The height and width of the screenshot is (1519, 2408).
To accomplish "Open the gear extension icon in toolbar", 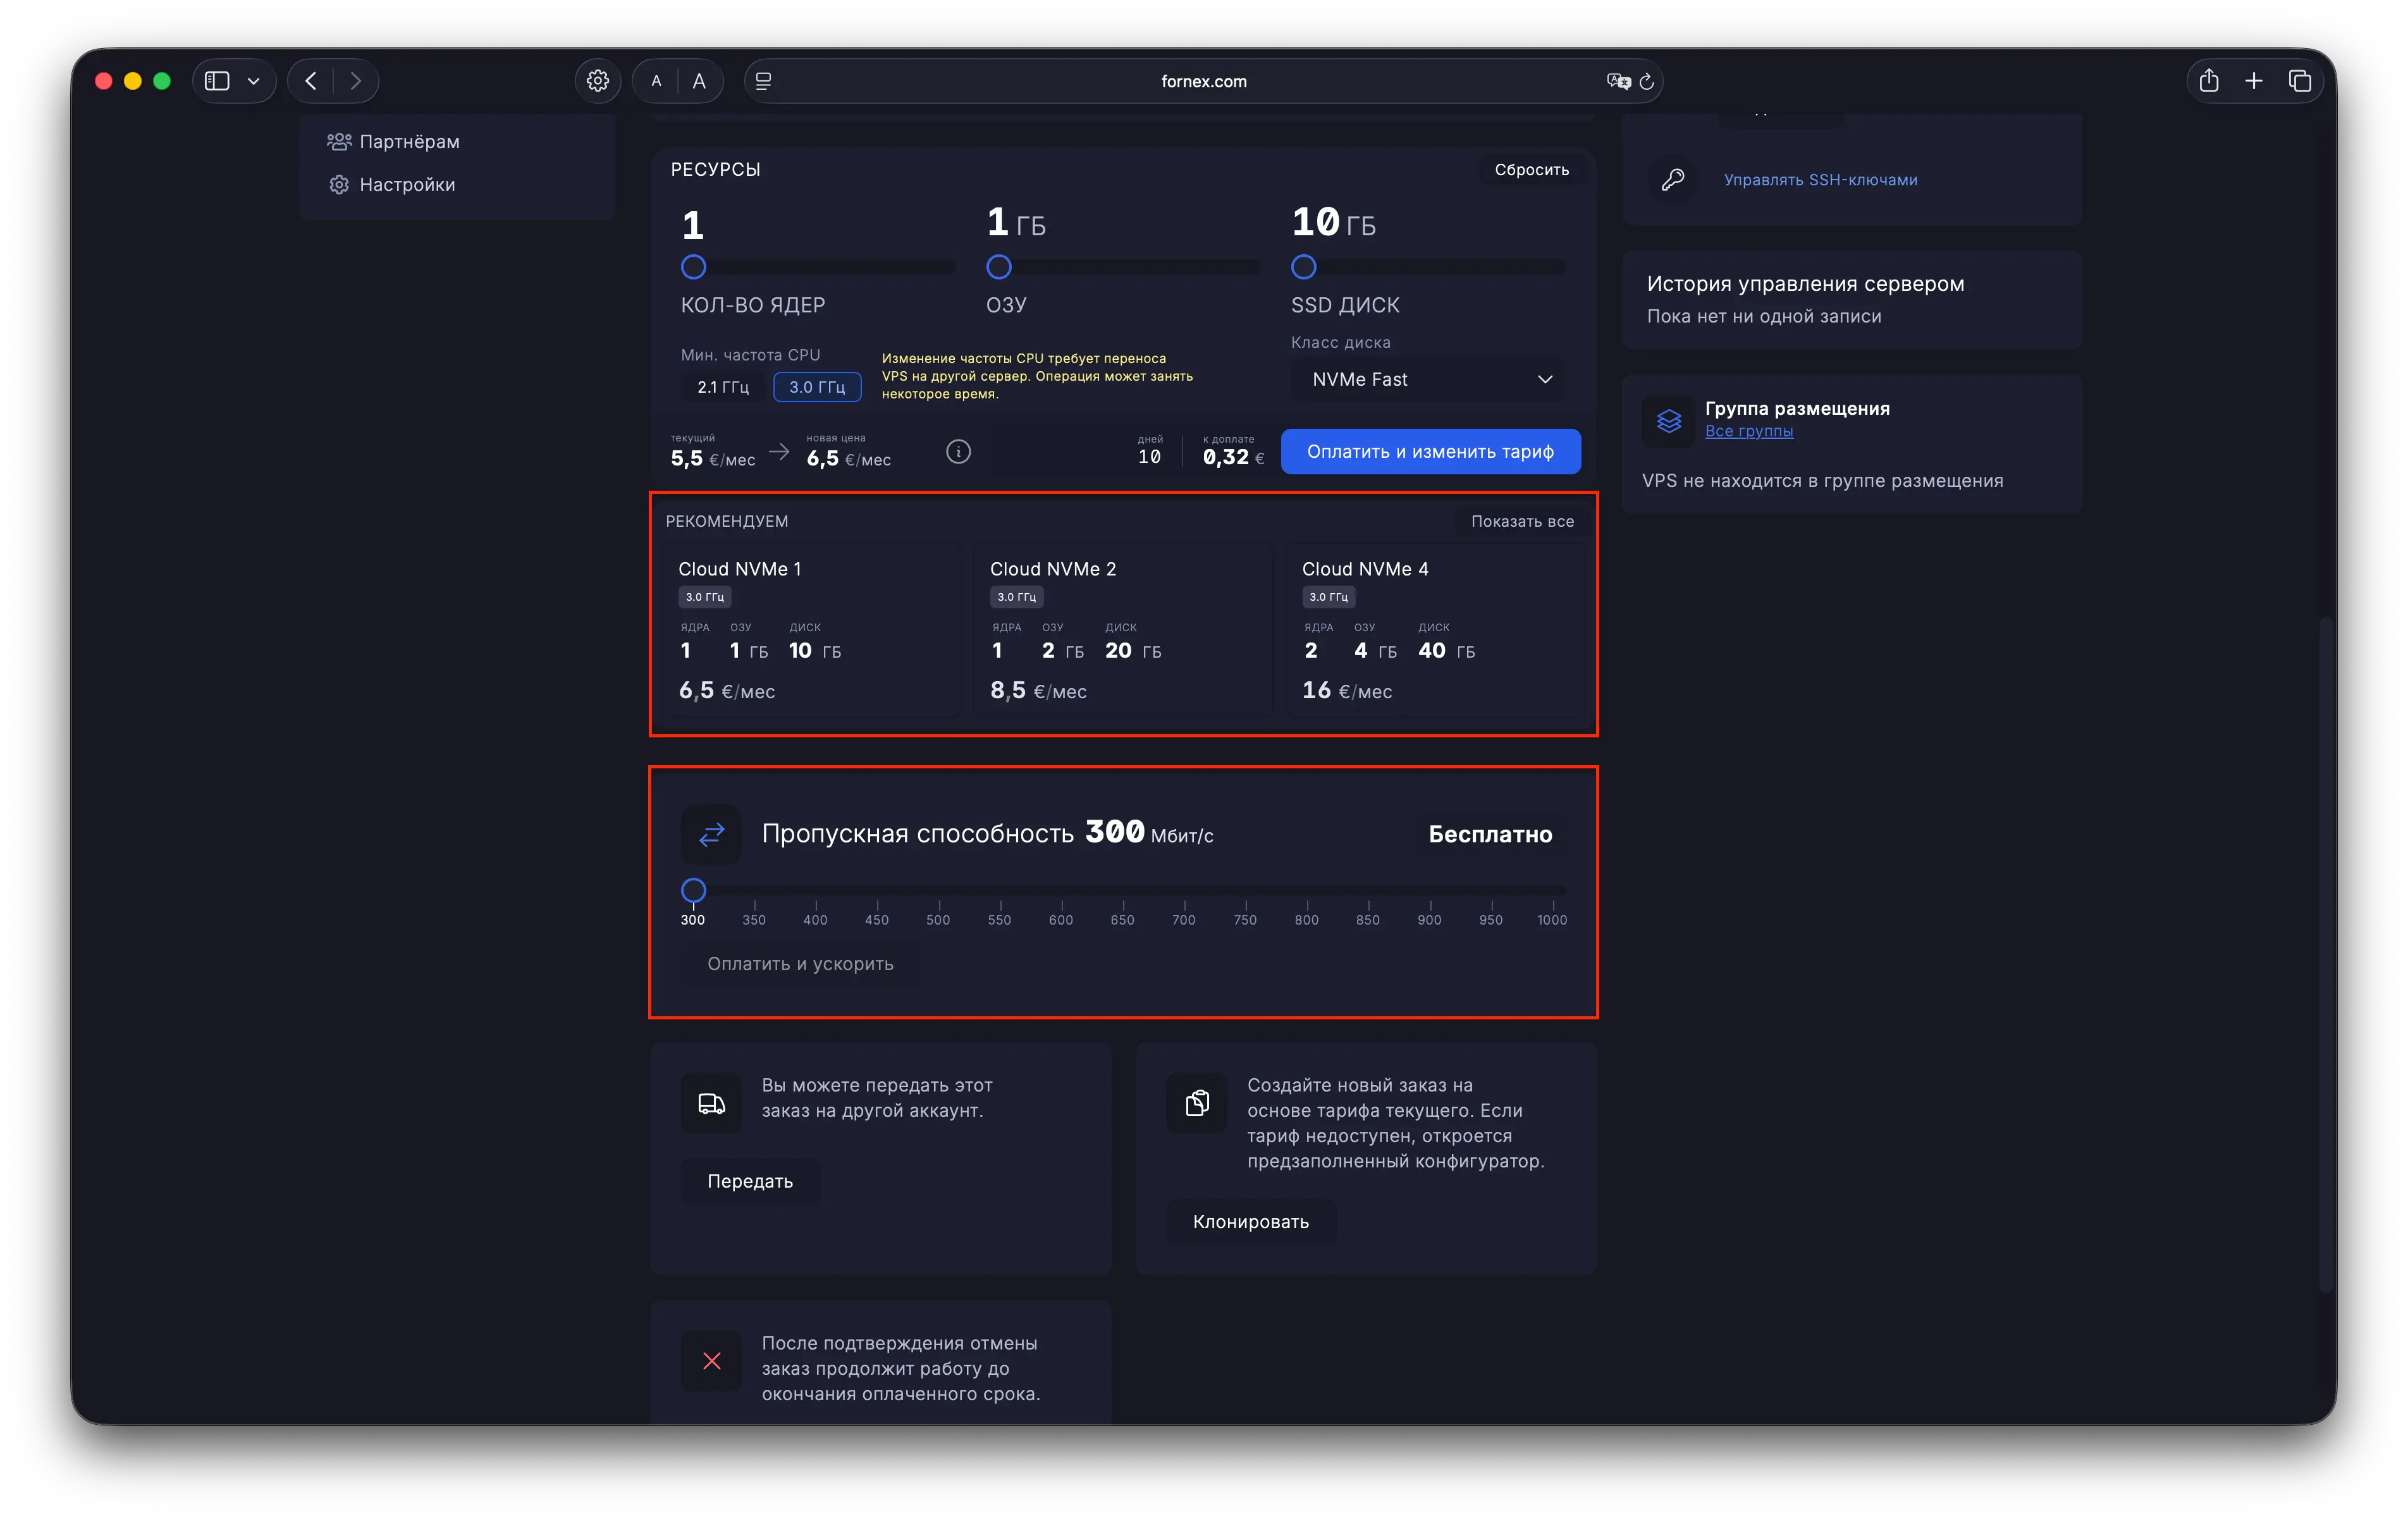I will pos(598,81).
